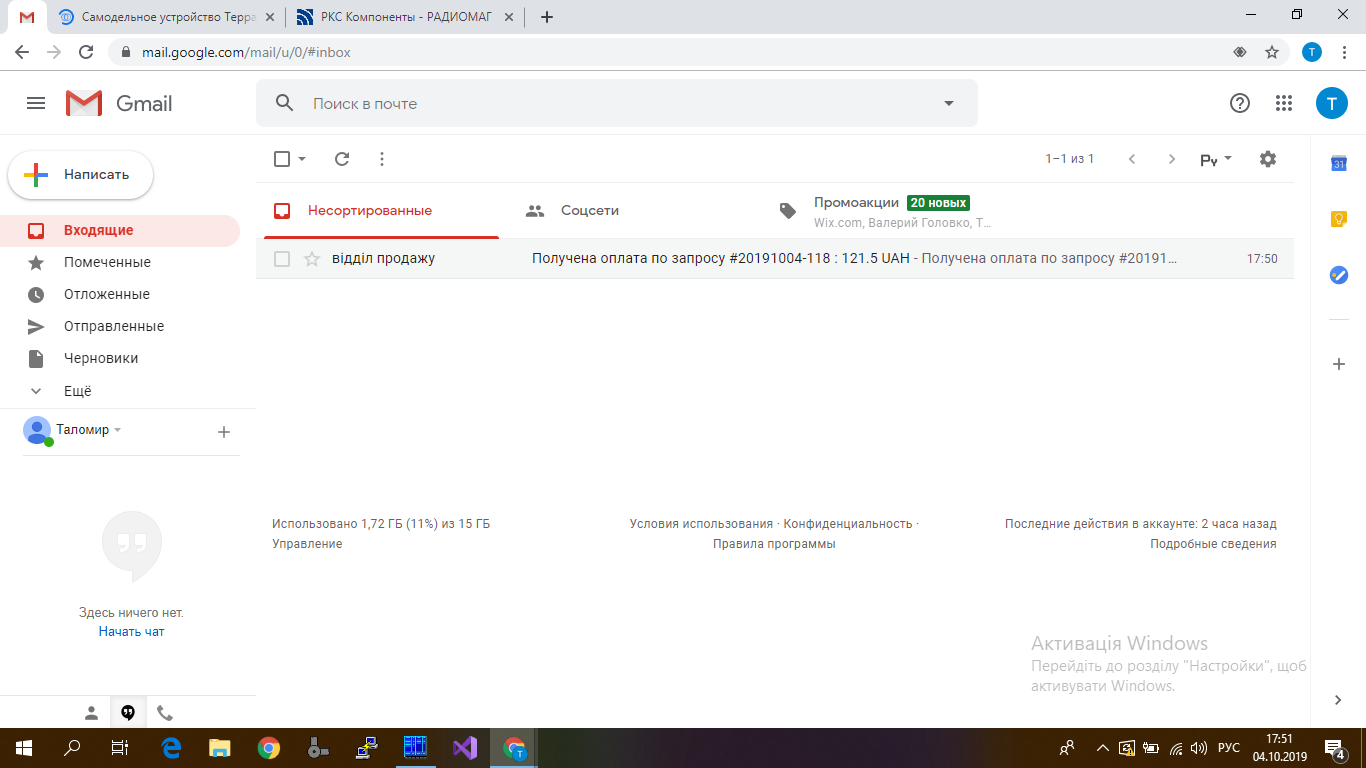Reload the browser page
This screenshot has height=768, width=1366.
click(86, 52)
